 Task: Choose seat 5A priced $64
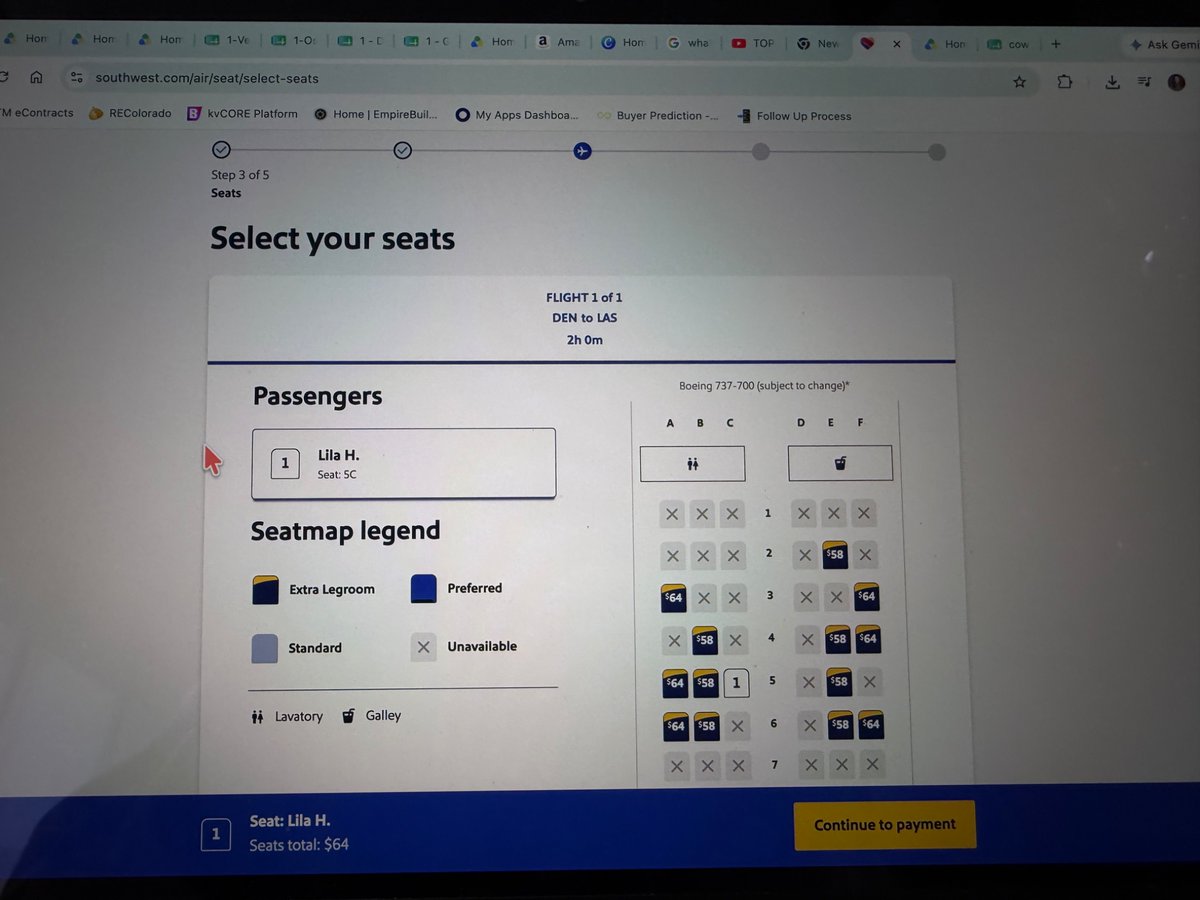pyautogui.click(x=675, y=683)
